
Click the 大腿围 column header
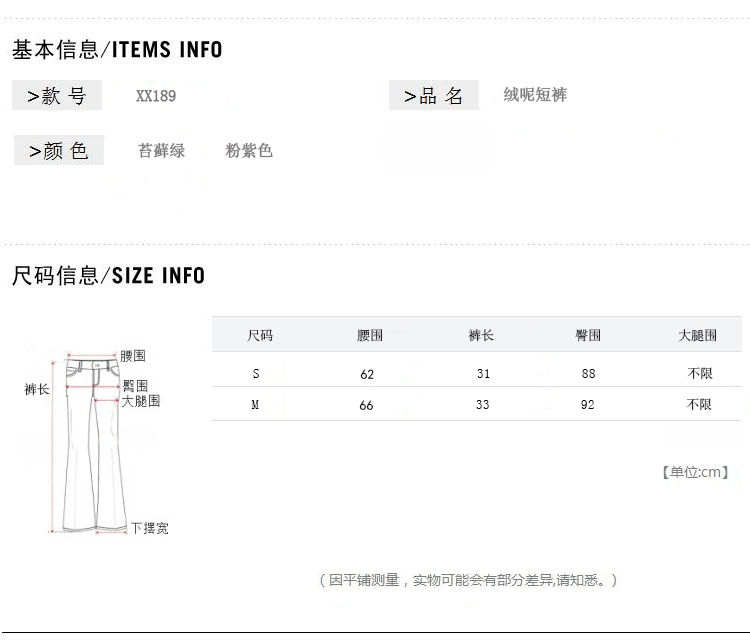tap(697, 335)
